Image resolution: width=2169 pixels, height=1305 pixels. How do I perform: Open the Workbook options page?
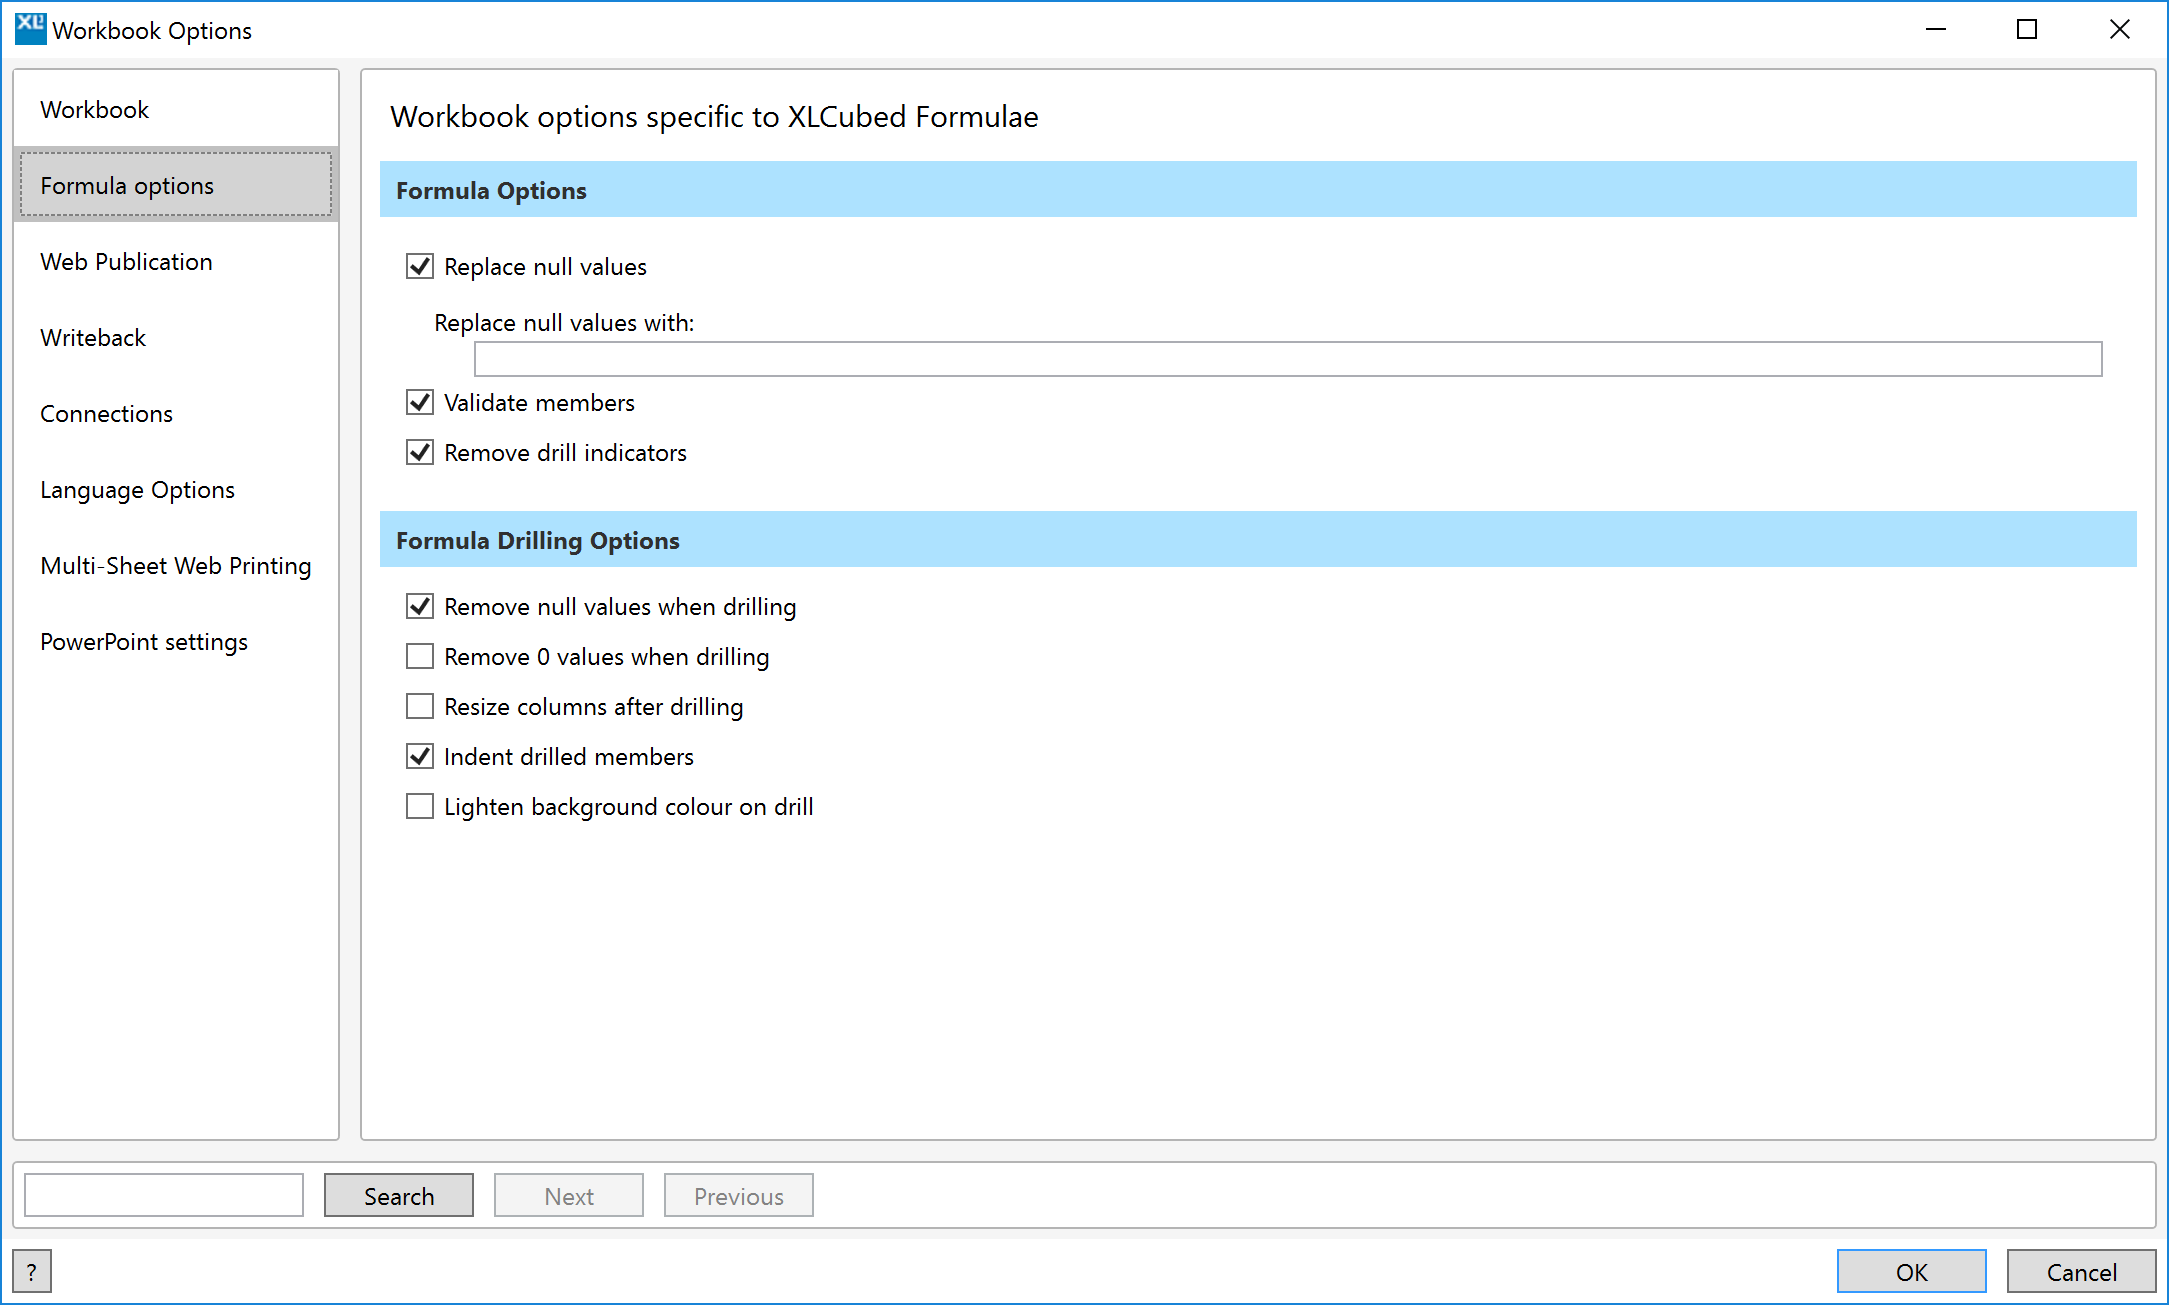coord(176,110)
